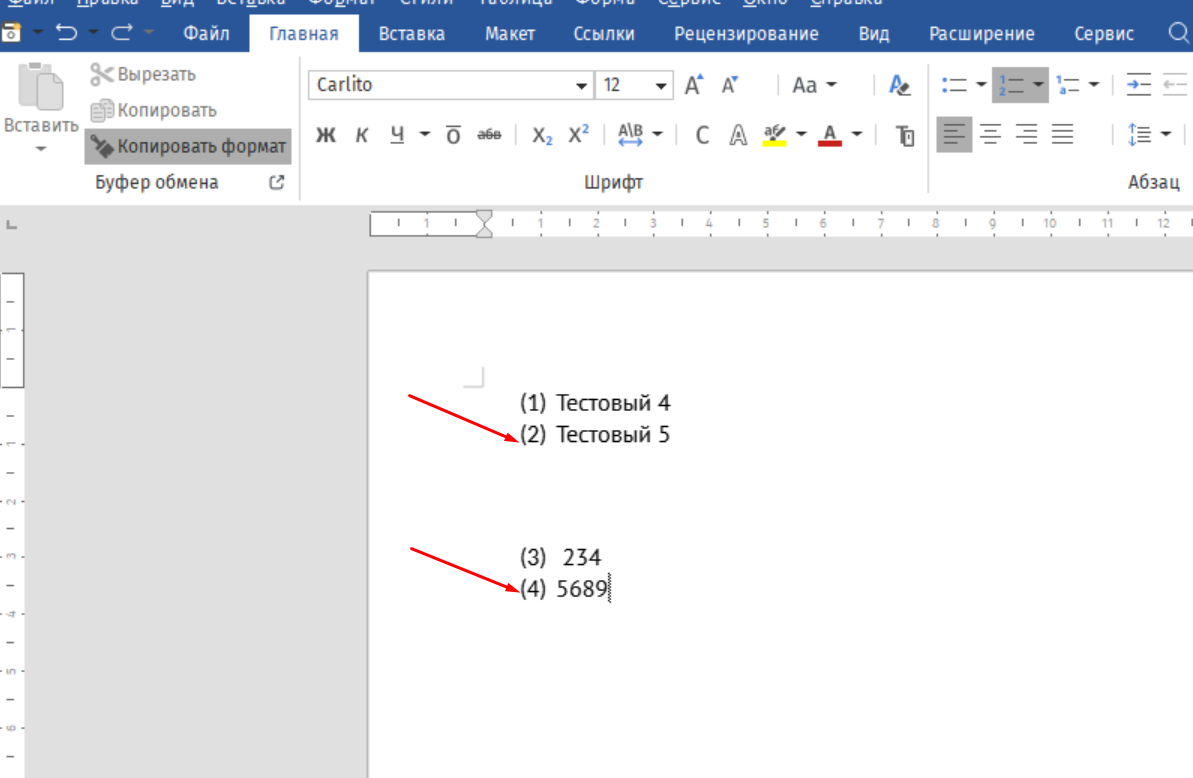Open the font color dropdown arrow
The width and height of the screenshot is (1193, 778).
857,135
